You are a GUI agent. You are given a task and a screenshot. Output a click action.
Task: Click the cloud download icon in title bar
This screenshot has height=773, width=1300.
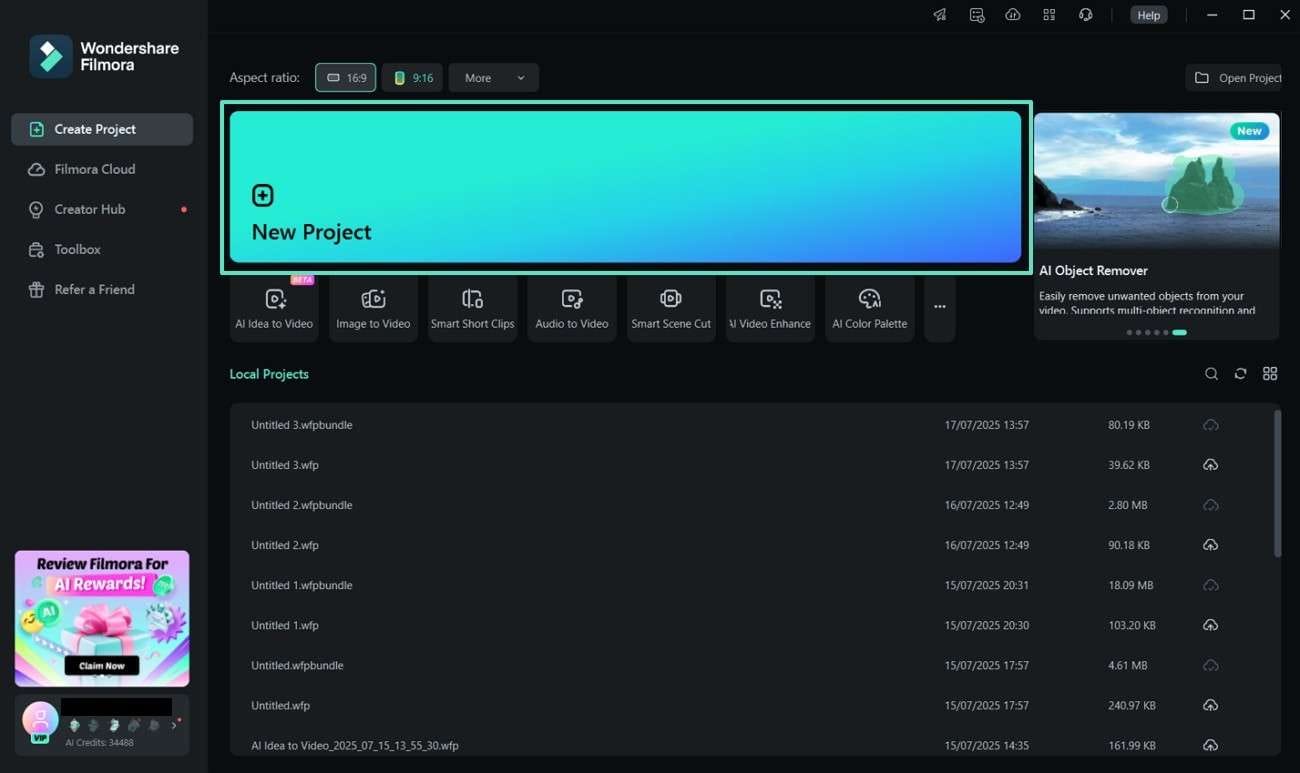click(1013, 15)
